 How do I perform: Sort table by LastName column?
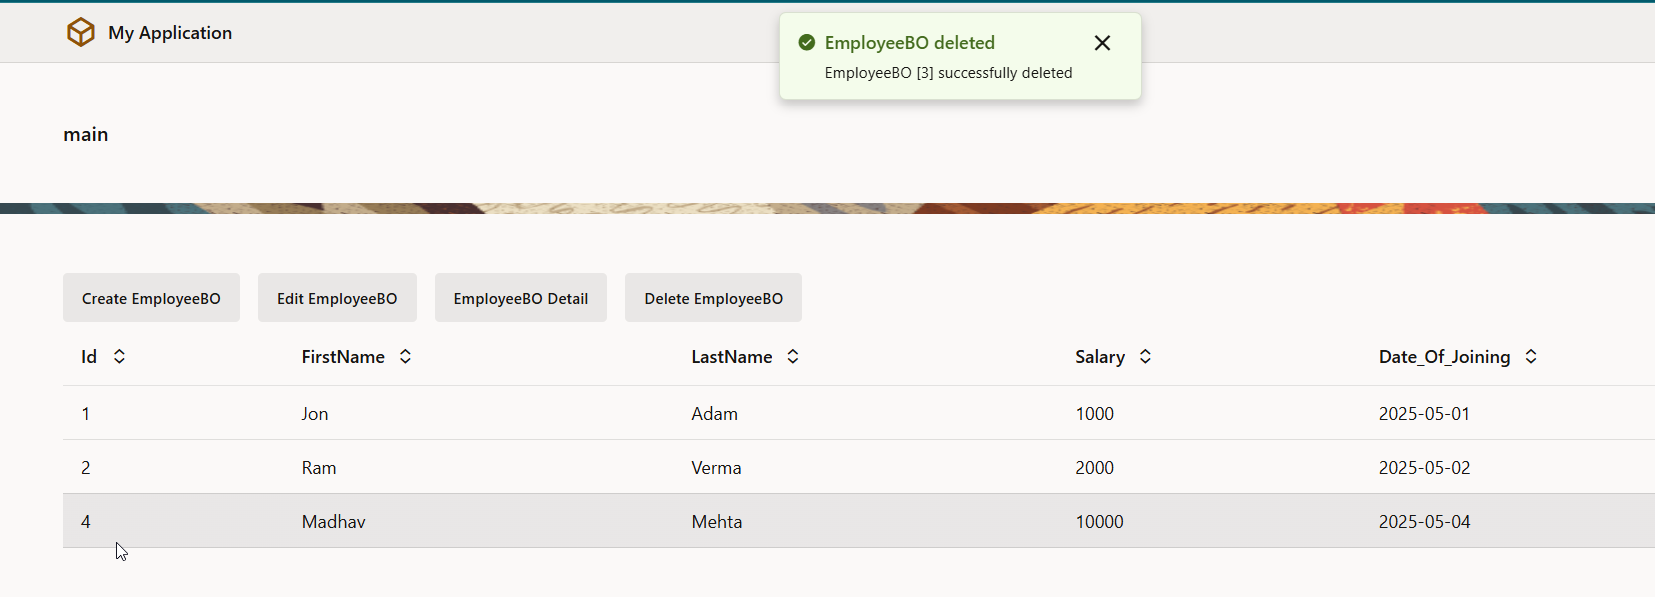[x=792, y=357]
